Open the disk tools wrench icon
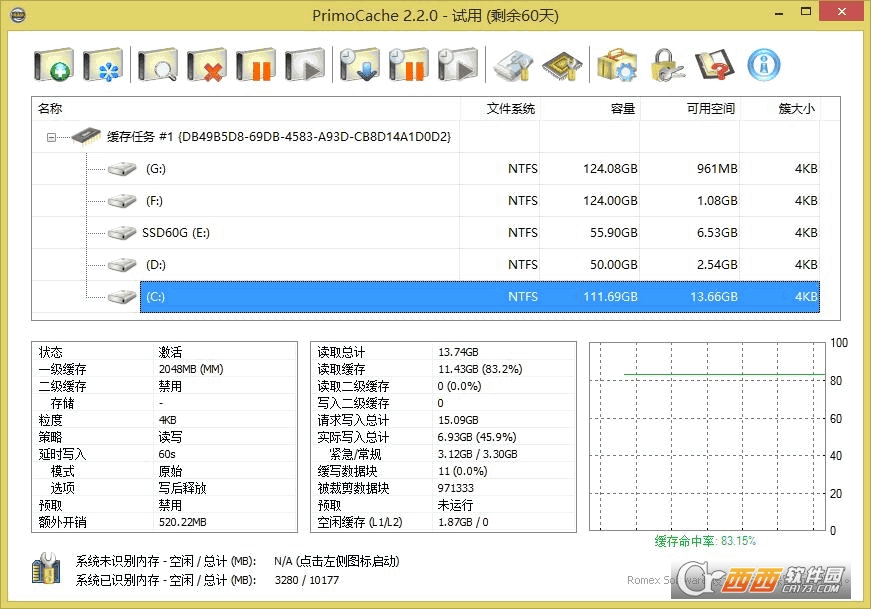The width and height of the screenshot is (871, 609). (513, 65)
